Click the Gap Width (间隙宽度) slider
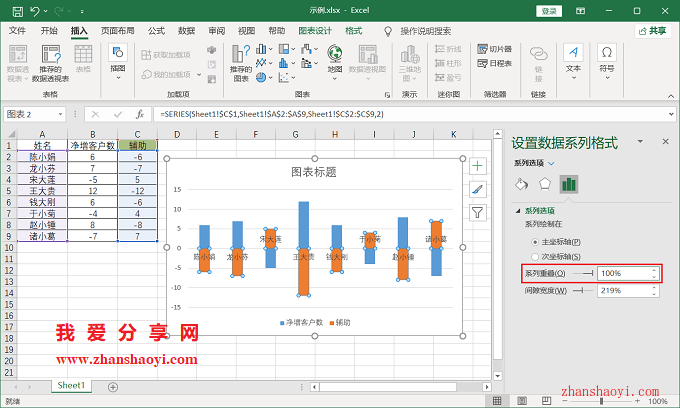 click(583, 290)
